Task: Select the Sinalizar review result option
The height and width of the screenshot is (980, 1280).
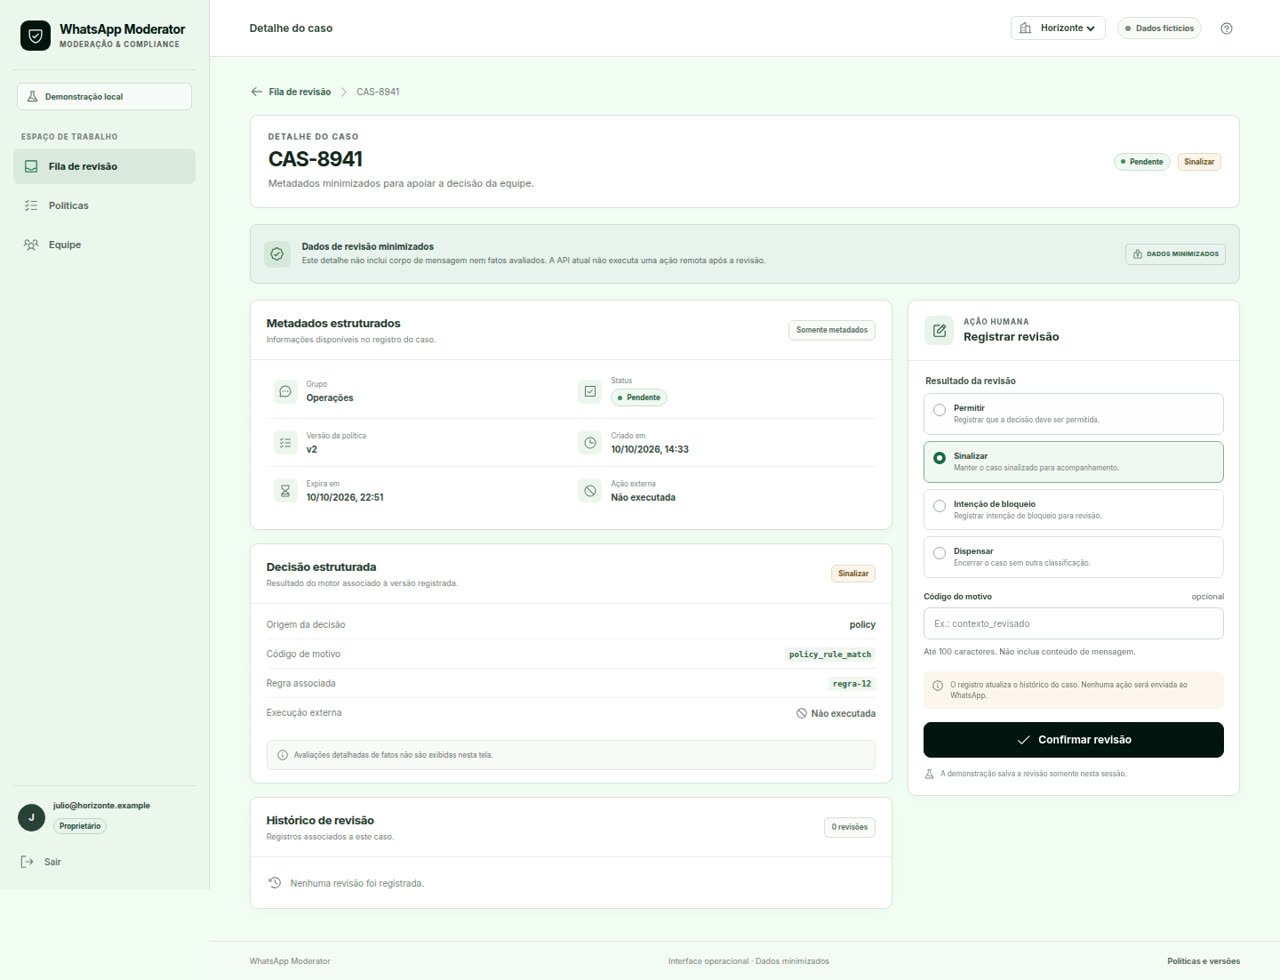Action: point(1073,462)
